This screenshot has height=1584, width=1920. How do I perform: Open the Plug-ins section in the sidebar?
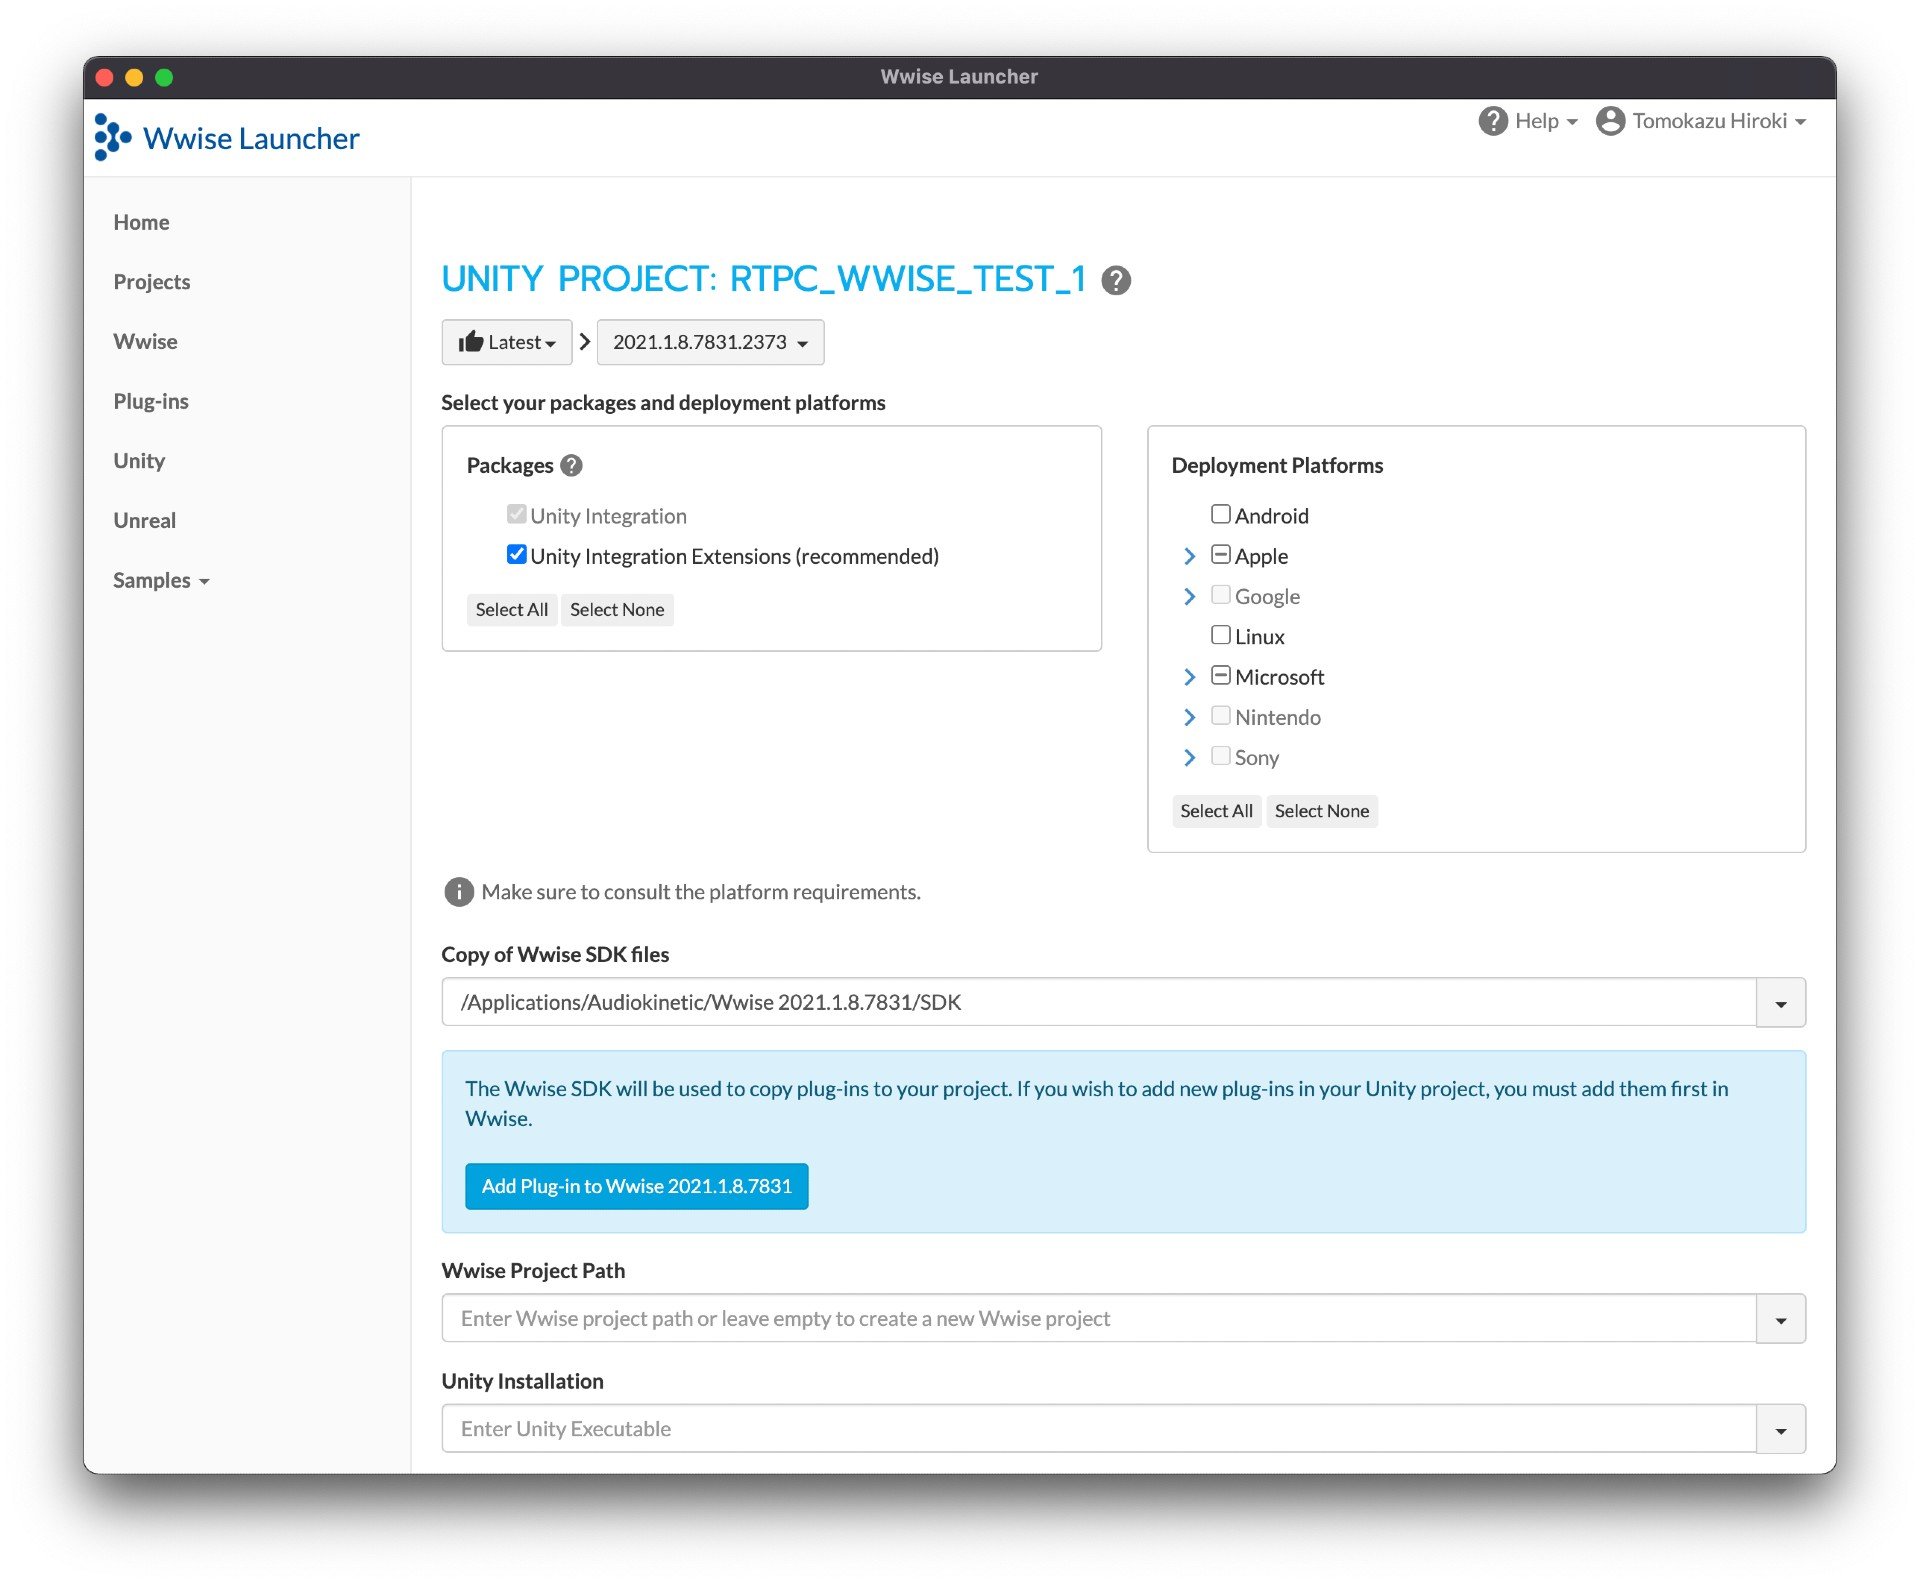point(150,400)
